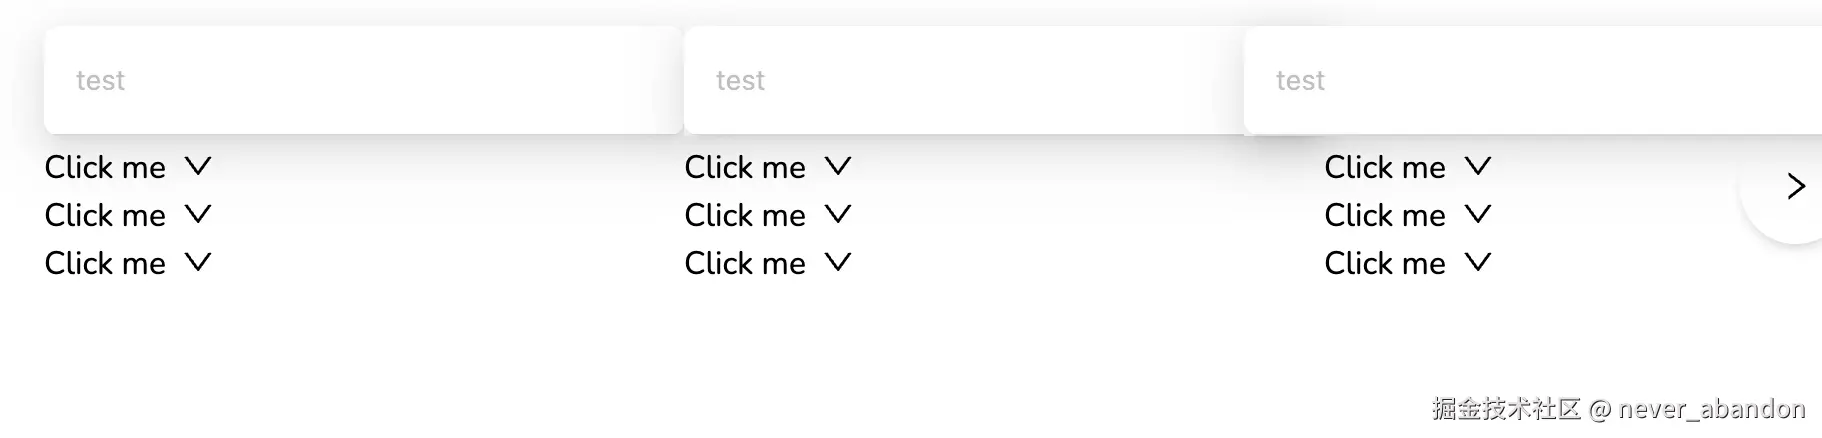This screenshot has width=1822, height=438.
Task: Expand third 'Click me' in middle column
Action: 746,263
